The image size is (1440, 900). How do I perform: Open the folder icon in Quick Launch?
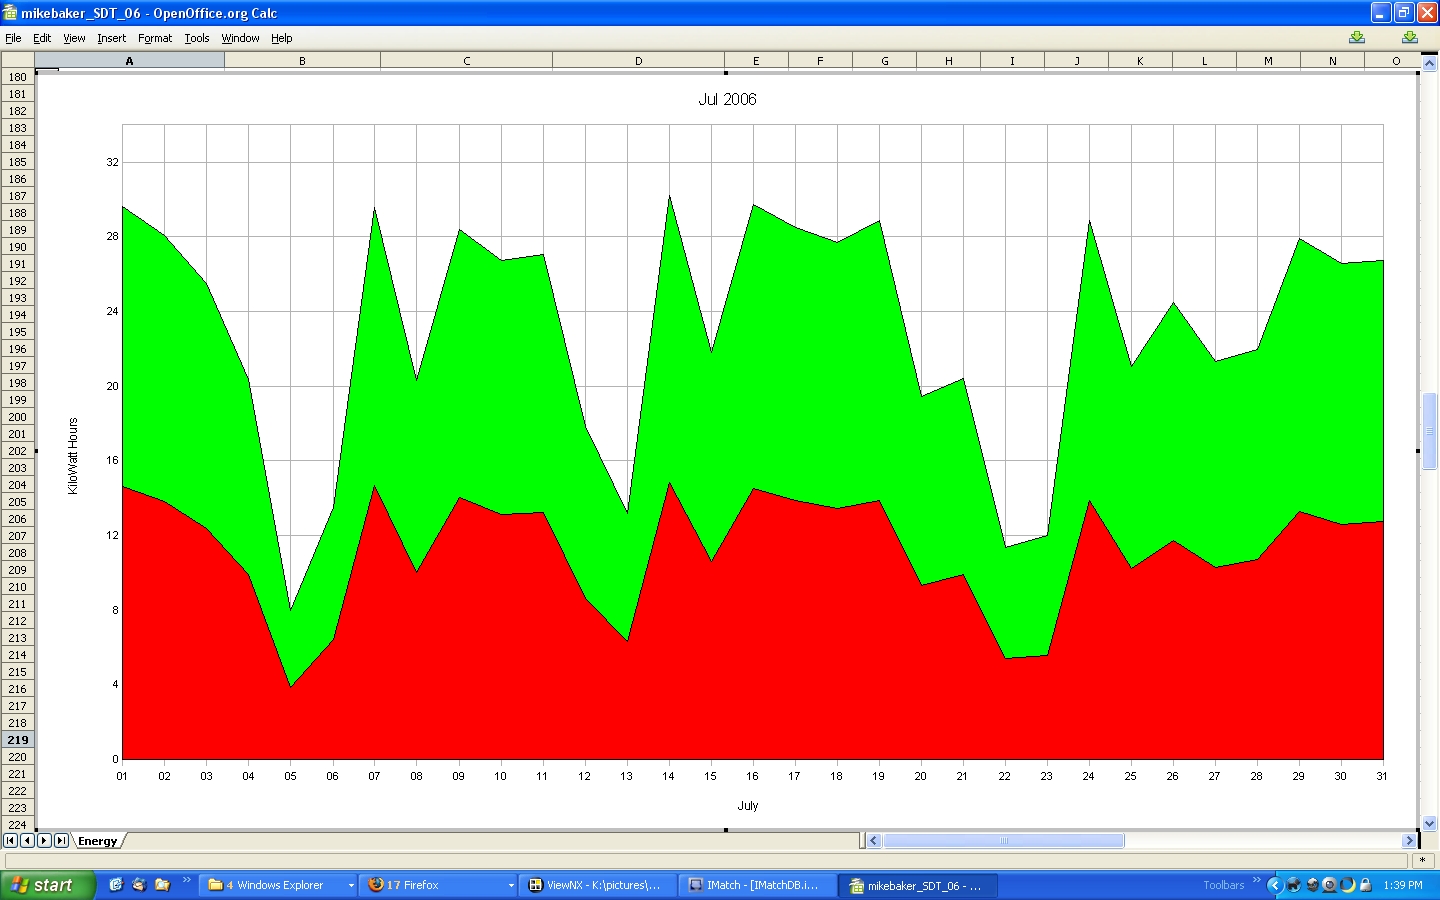(x=162, y=885)
